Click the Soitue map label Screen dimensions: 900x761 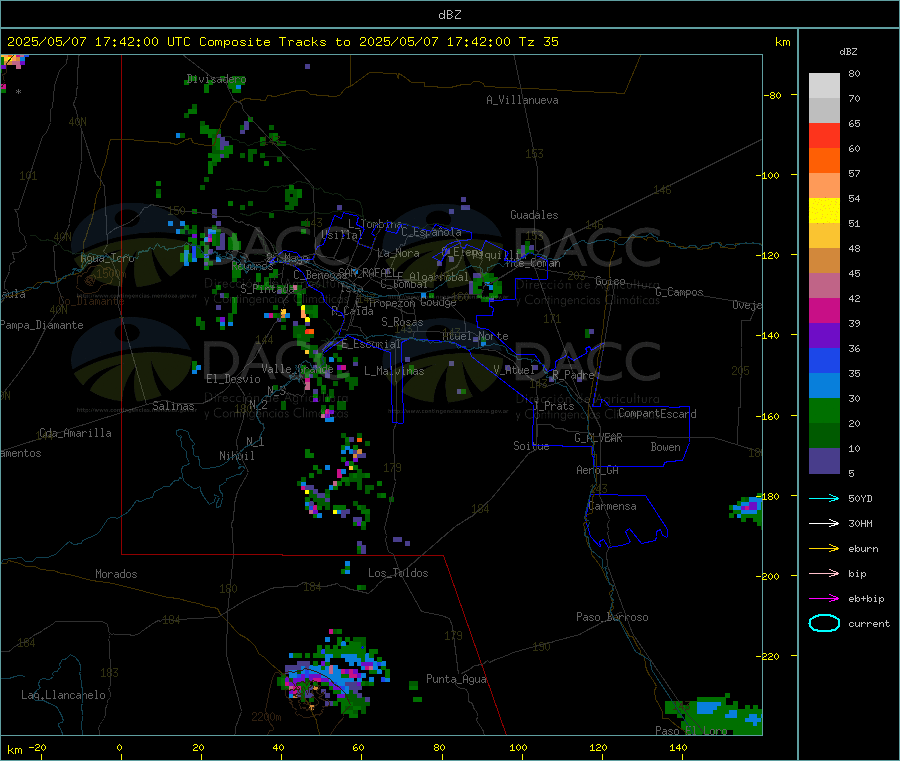531,446
